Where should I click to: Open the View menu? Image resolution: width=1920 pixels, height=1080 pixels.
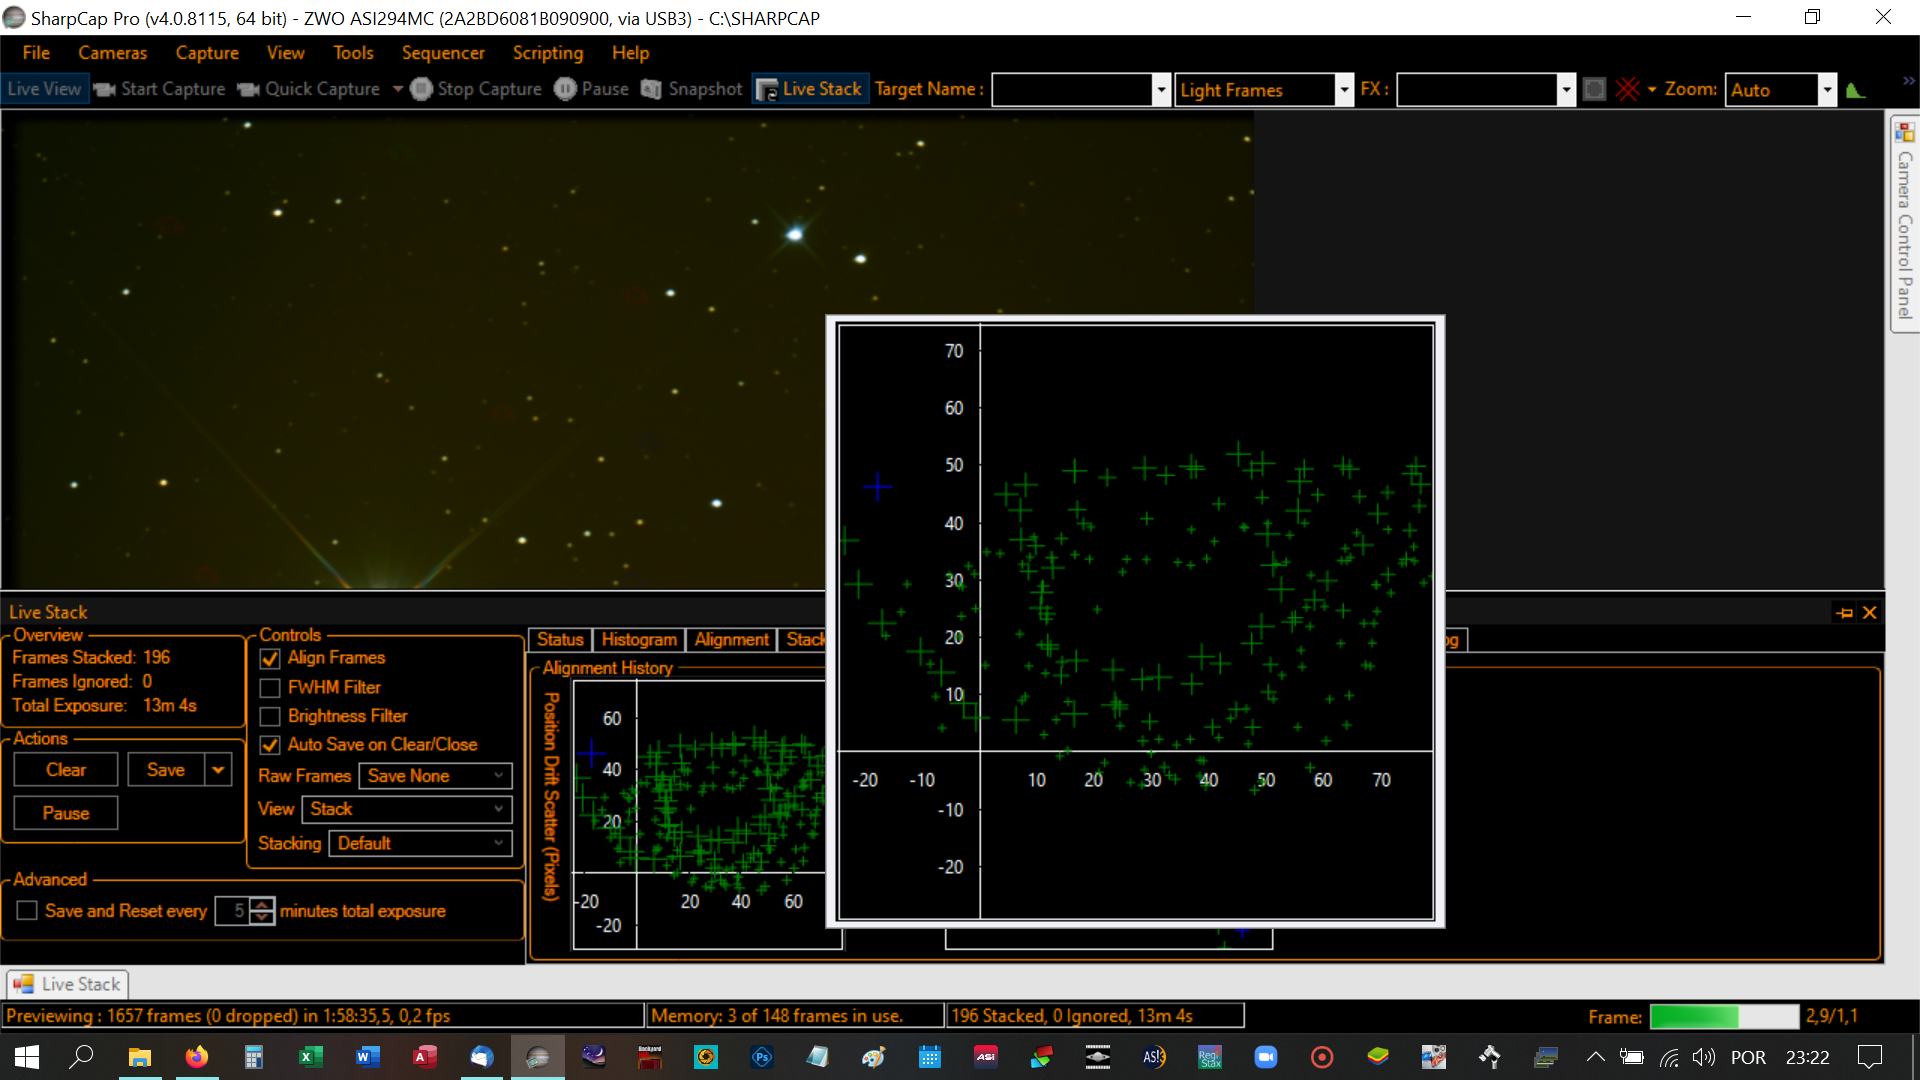tap(285, 53)
